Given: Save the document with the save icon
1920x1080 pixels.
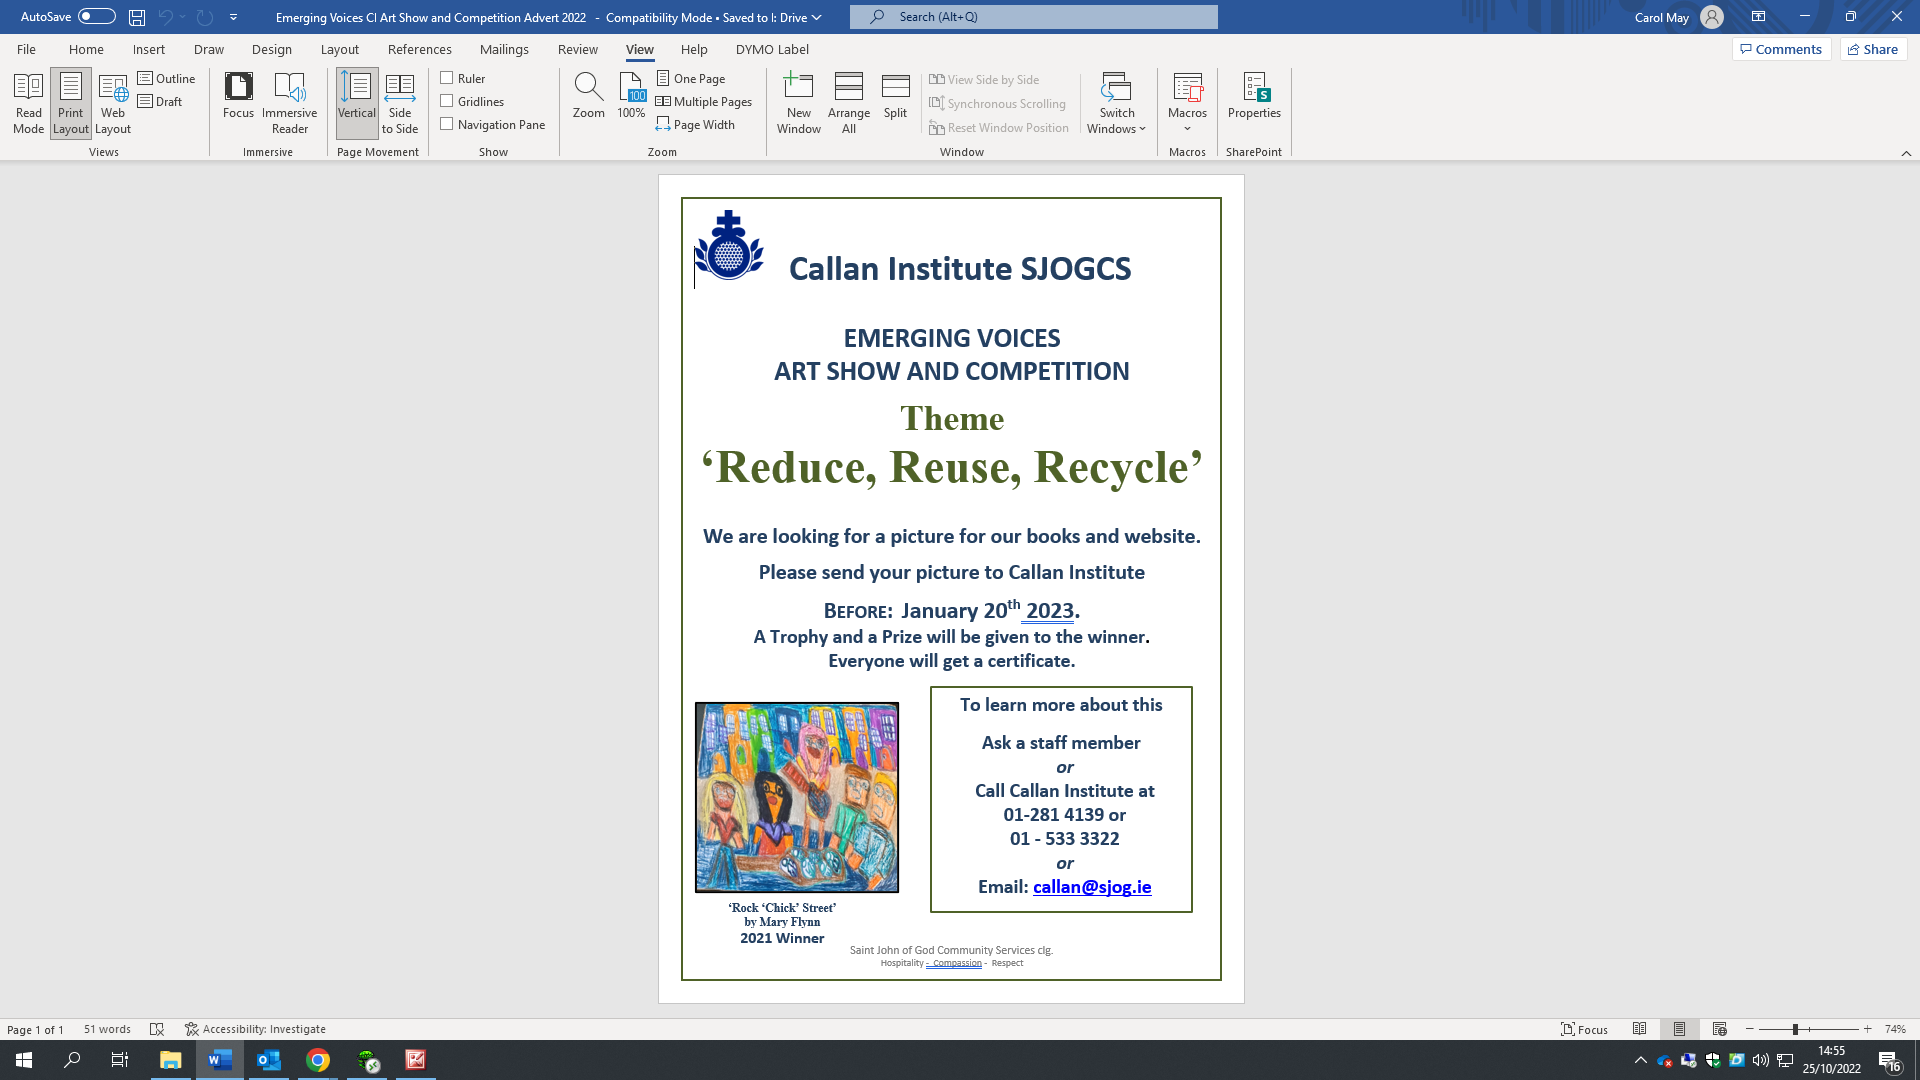Looking at the screenshot, I should [x=137, y=17].
